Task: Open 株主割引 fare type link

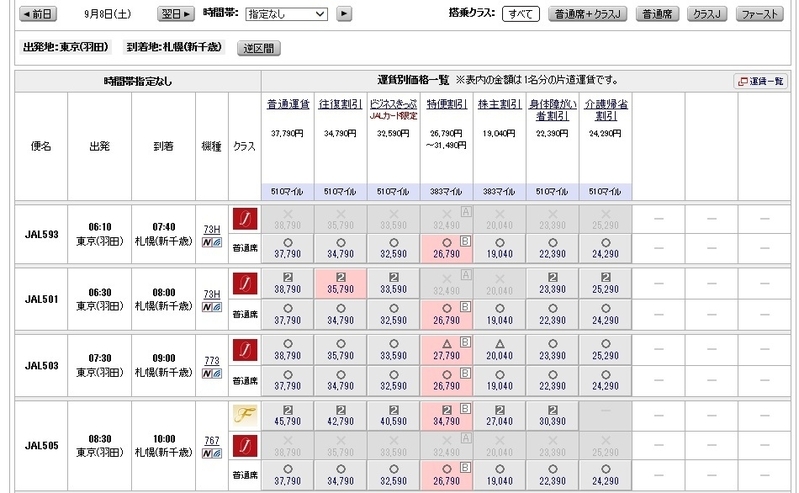Action: click(499, 104)
